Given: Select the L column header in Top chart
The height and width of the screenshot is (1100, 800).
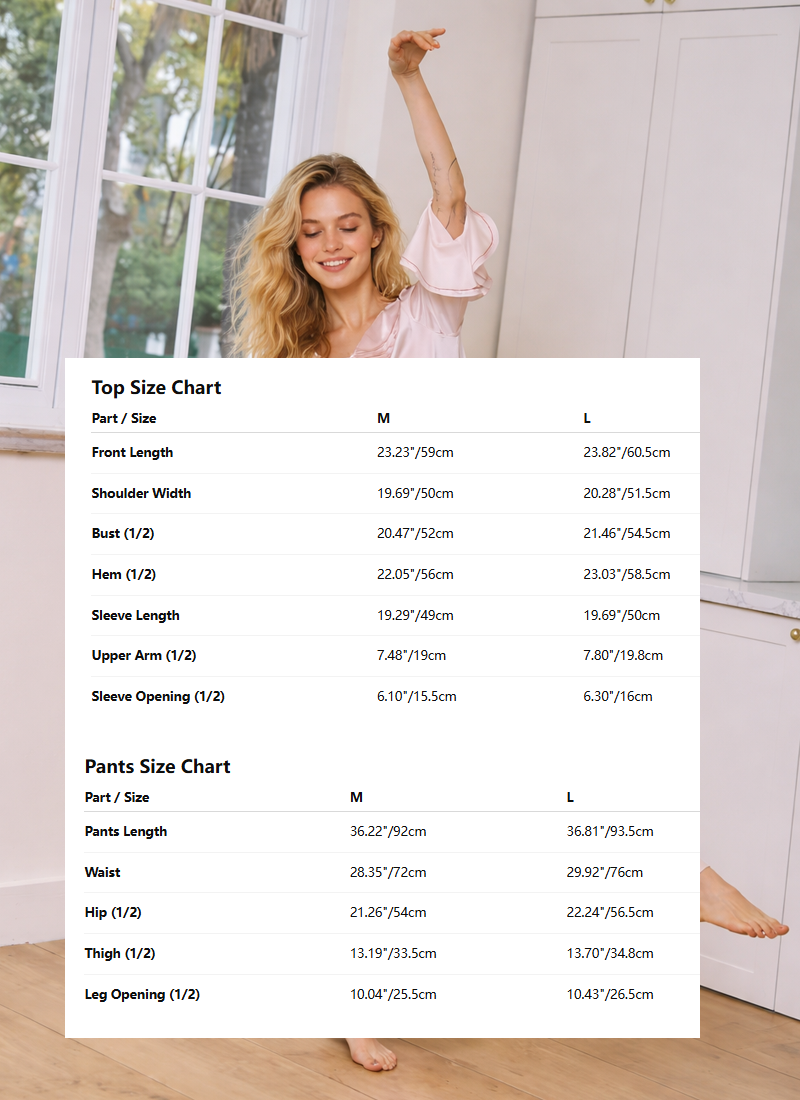Looking at the screenshot, I should [587, 418].
